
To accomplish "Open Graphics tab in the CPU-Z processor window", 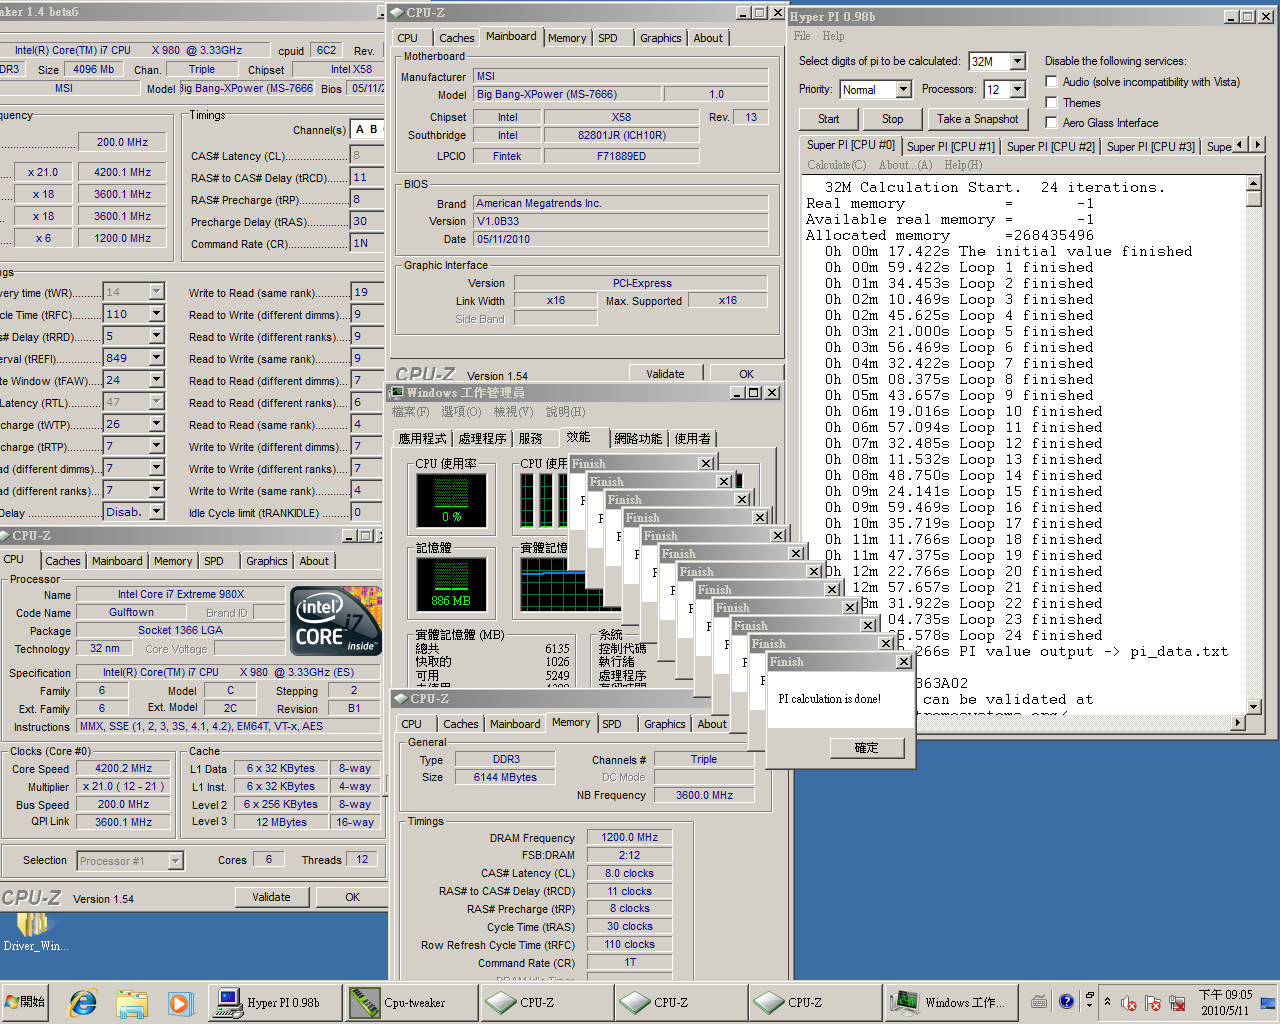I will [267, 561].
